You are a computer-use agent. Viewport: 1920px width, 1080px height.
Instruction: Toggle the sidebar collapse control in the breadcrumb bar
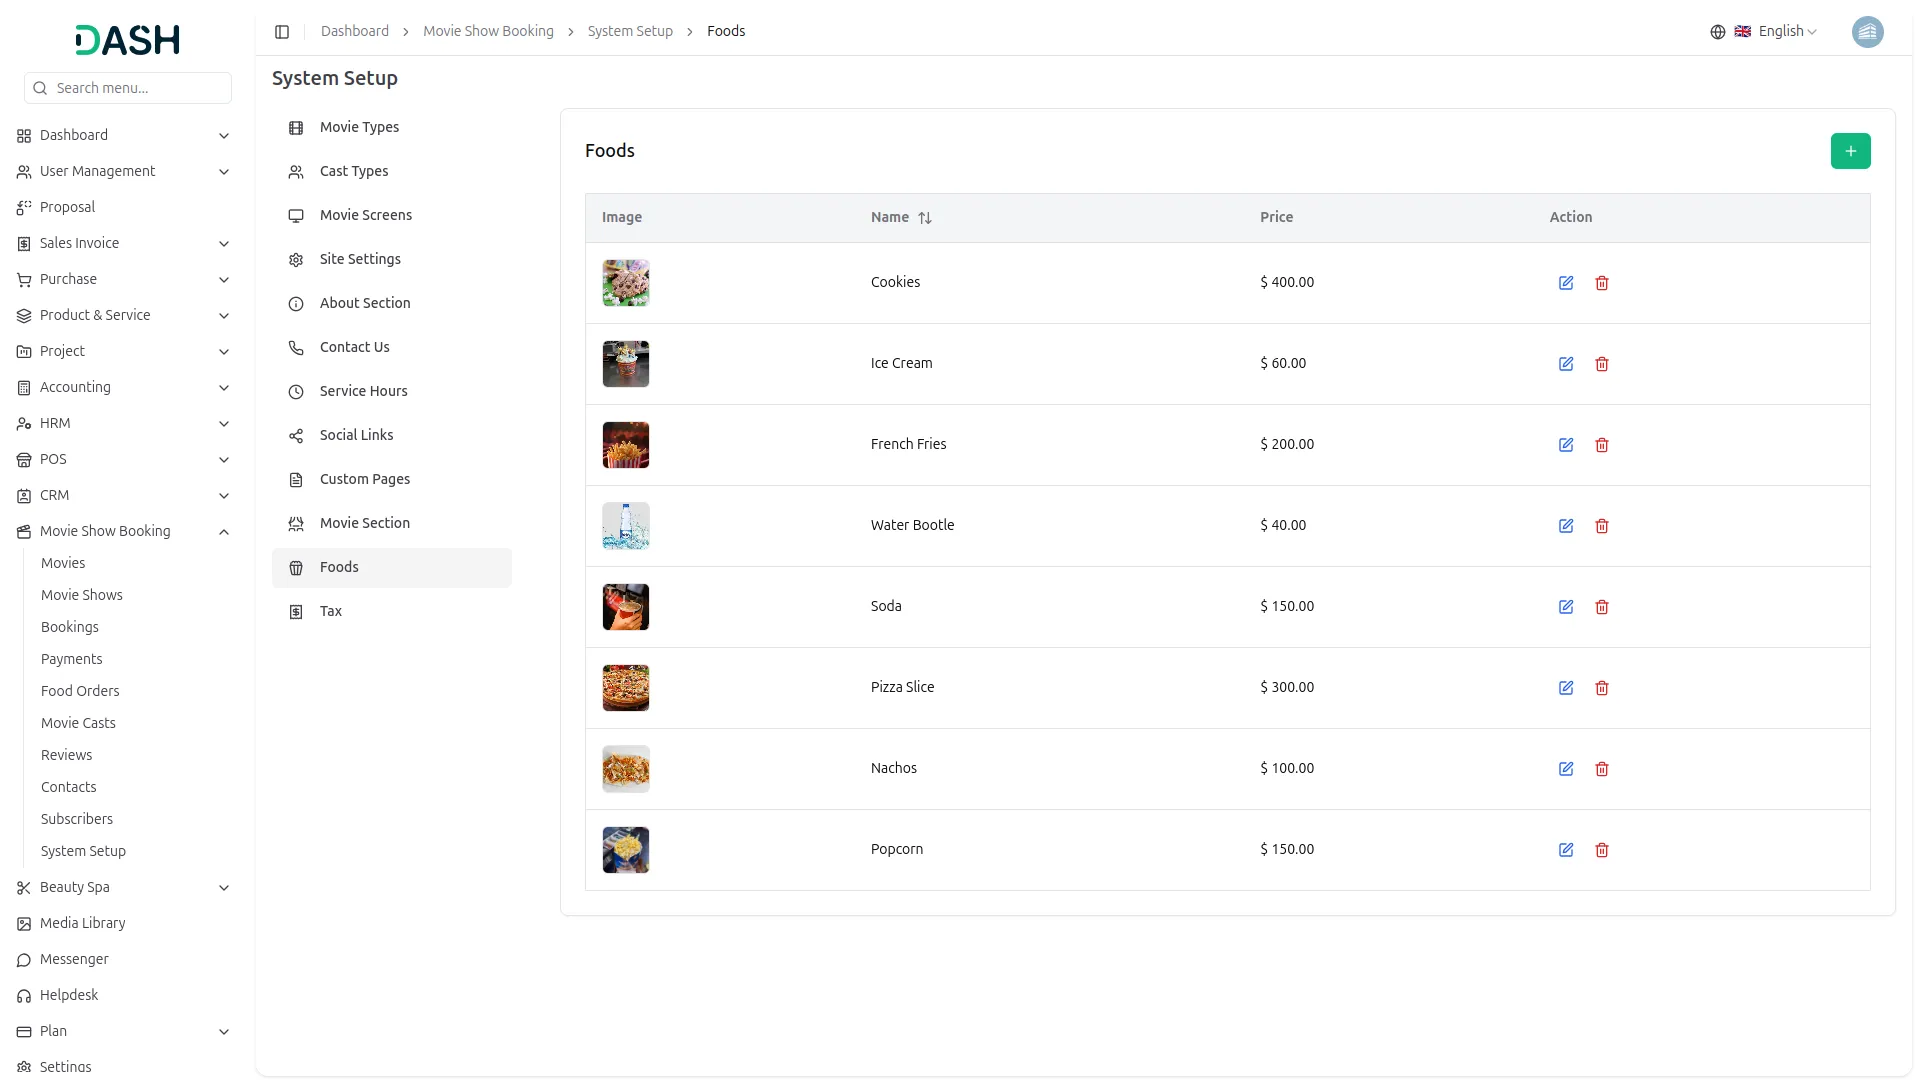tap(282, 32)
